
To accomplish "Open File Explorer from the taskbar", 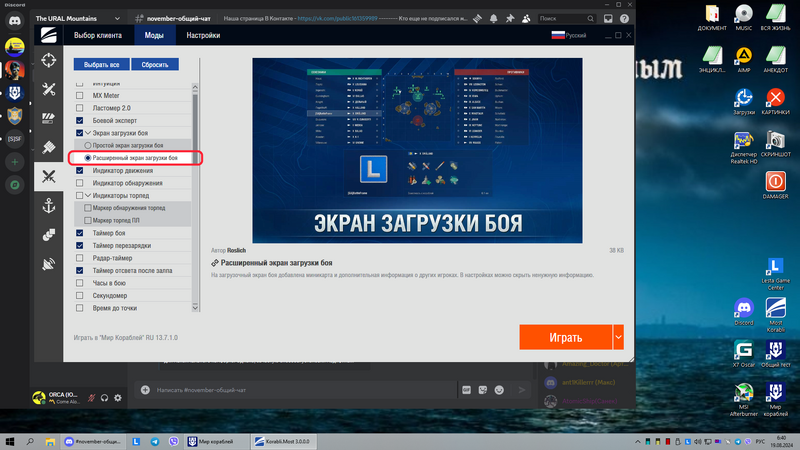I will pos(49,441).
